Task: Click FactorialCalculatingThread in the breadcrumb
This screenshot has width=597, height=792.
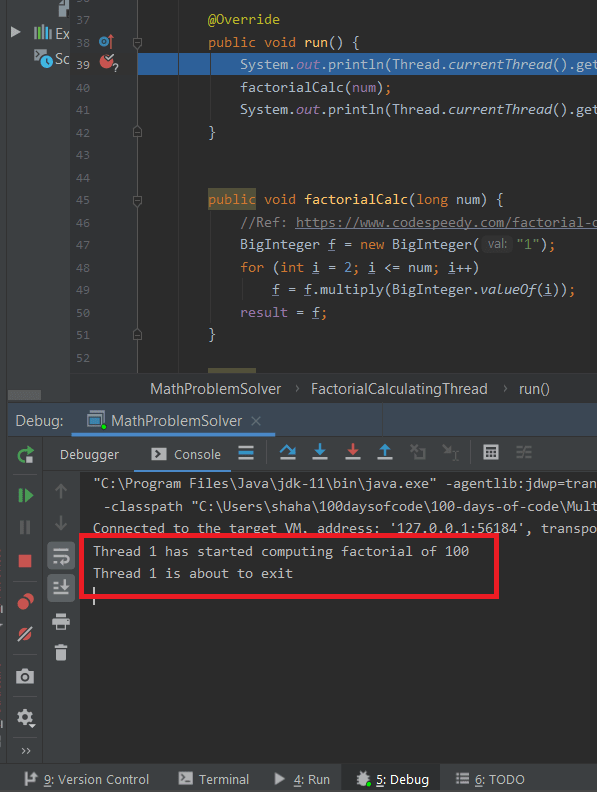Action: click(399, 389)
